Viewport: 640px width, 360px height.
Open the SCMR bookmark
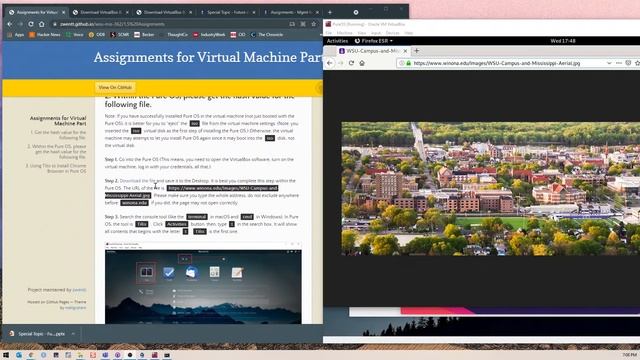(x=120, y=35)
